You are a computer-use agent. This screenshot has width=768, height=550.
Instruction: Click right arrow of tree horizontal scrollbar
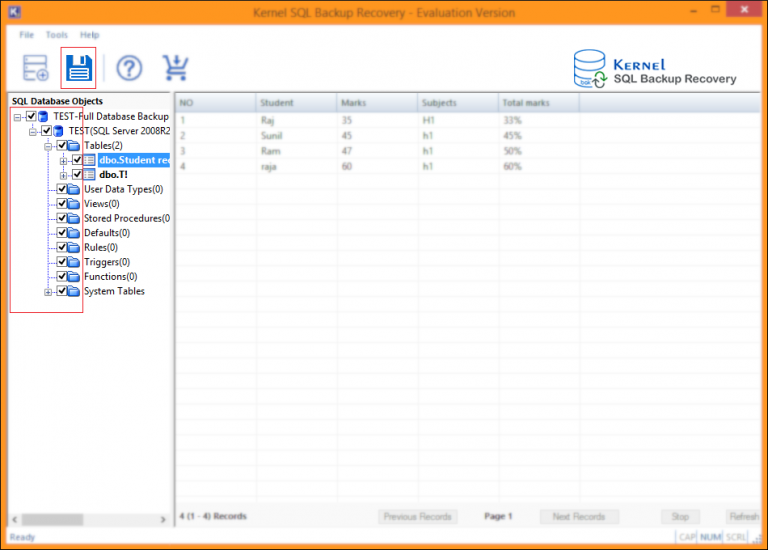pyautogui.click(x=163, y=519)
